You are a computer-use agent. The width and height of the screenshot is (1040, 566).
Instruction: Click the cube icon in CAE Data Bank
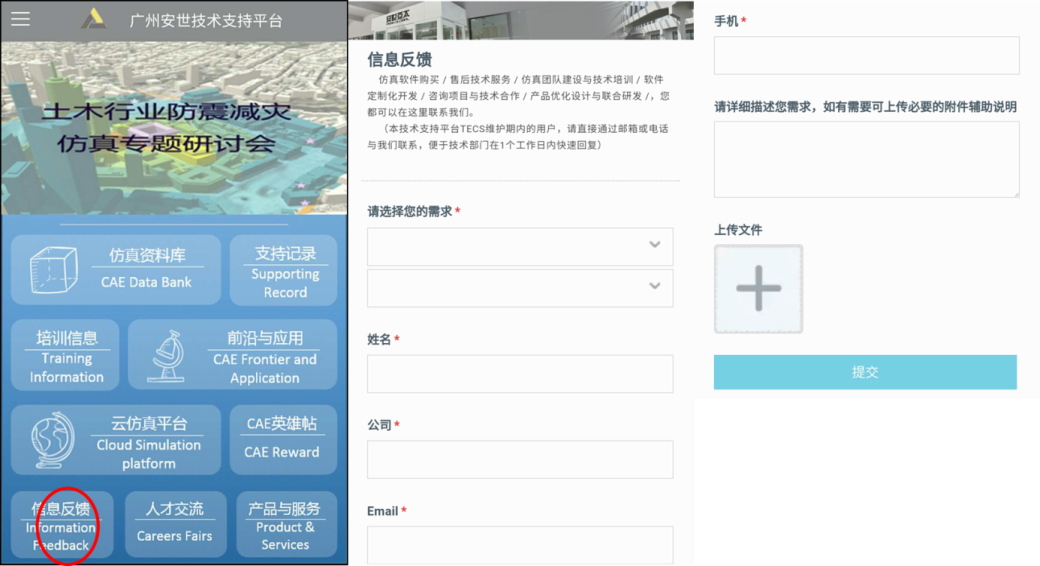(53, 270)
